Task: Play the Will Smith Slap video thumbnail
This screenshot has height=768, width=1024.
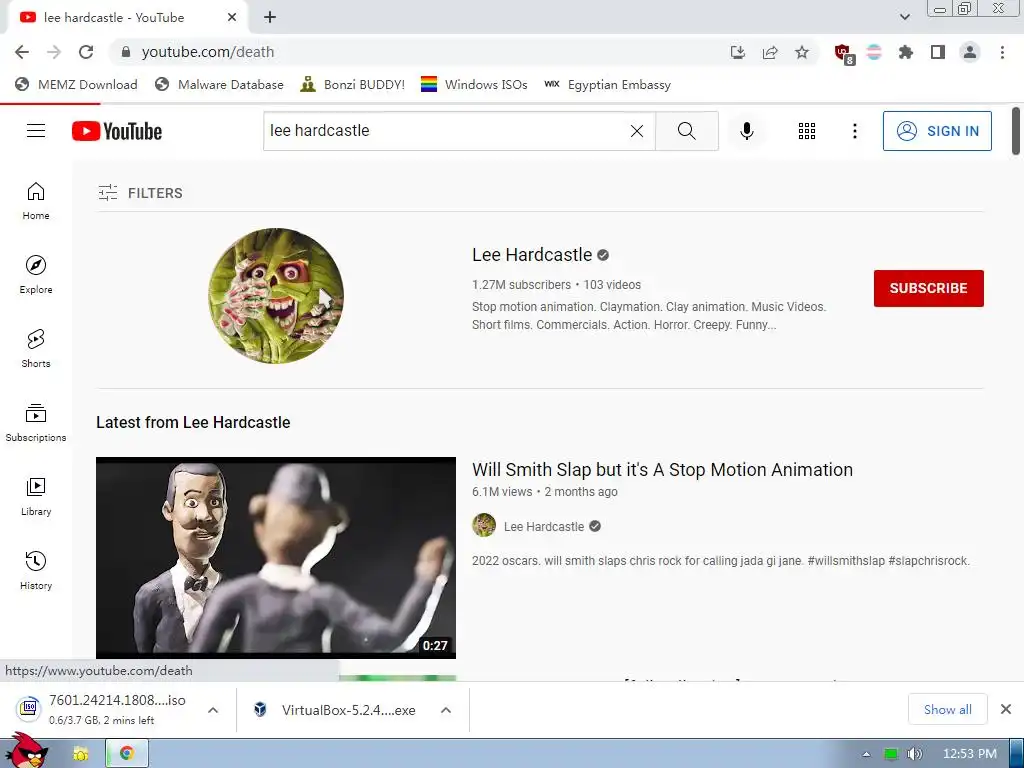Action: (x=276, y=558)
